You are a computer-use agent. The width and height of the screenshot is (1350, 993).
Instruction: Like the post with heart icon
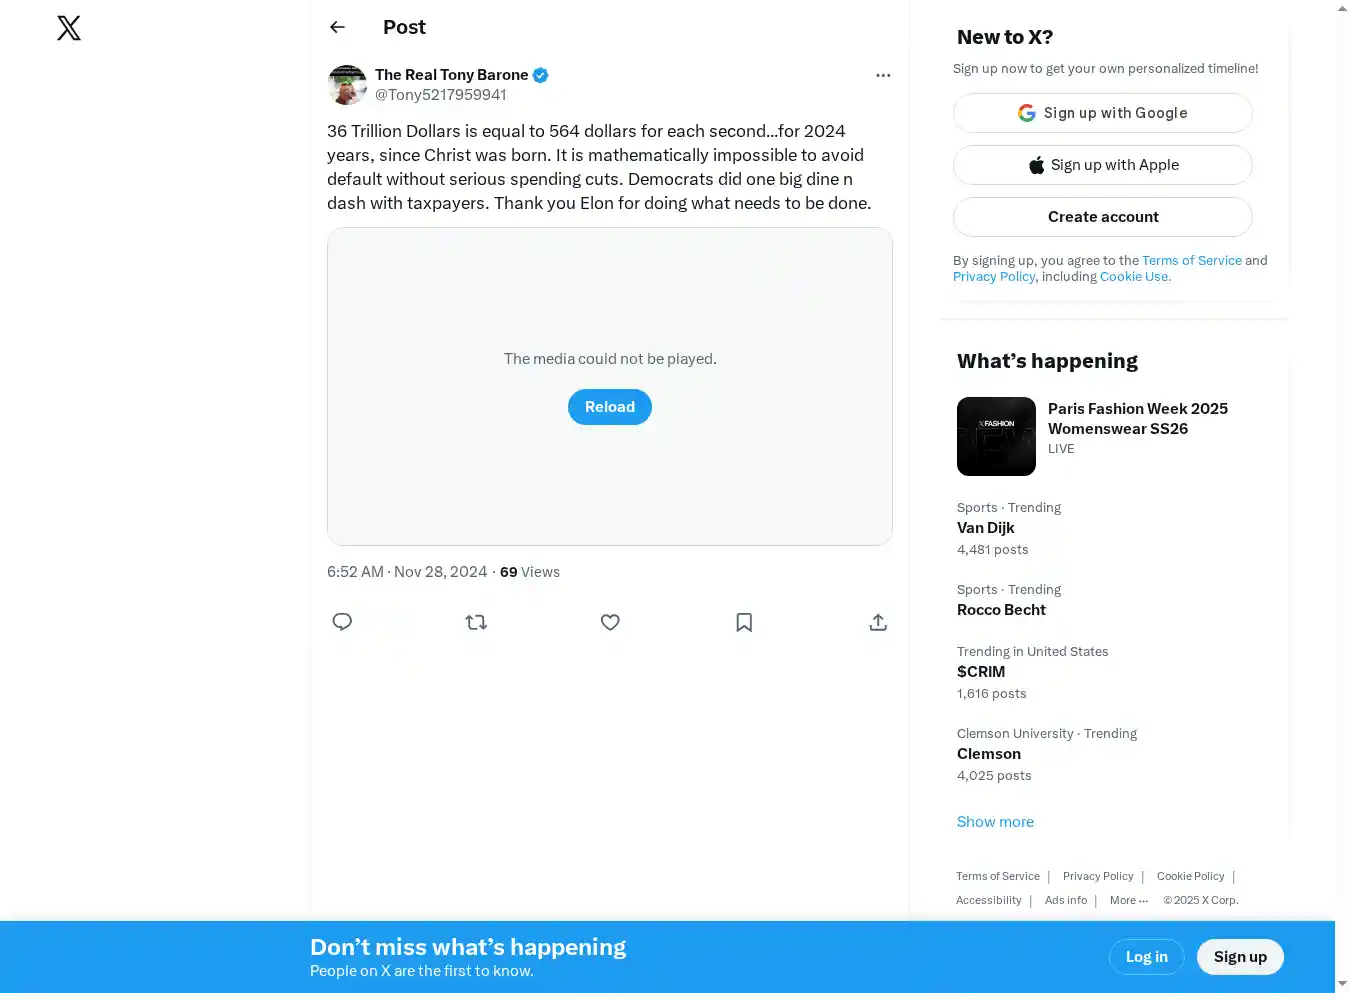[x=610, y=622]
